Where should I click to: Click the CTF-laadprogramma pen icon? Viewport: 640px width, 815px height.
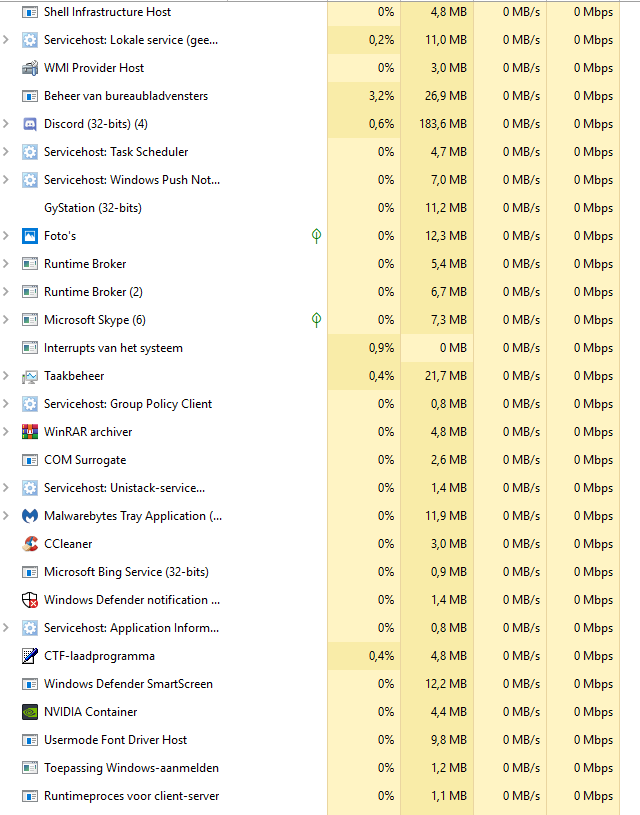point(30,656)
